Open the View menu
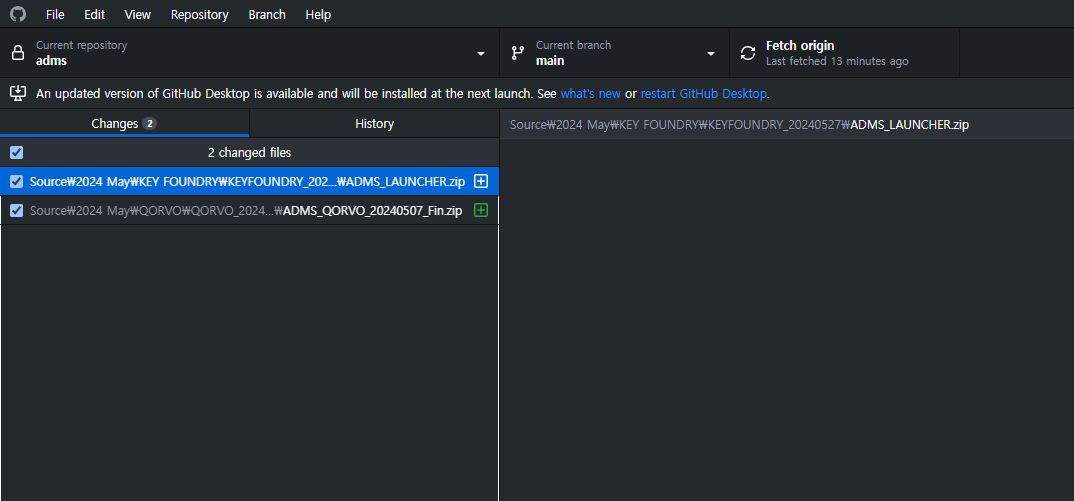 [138, 14]
